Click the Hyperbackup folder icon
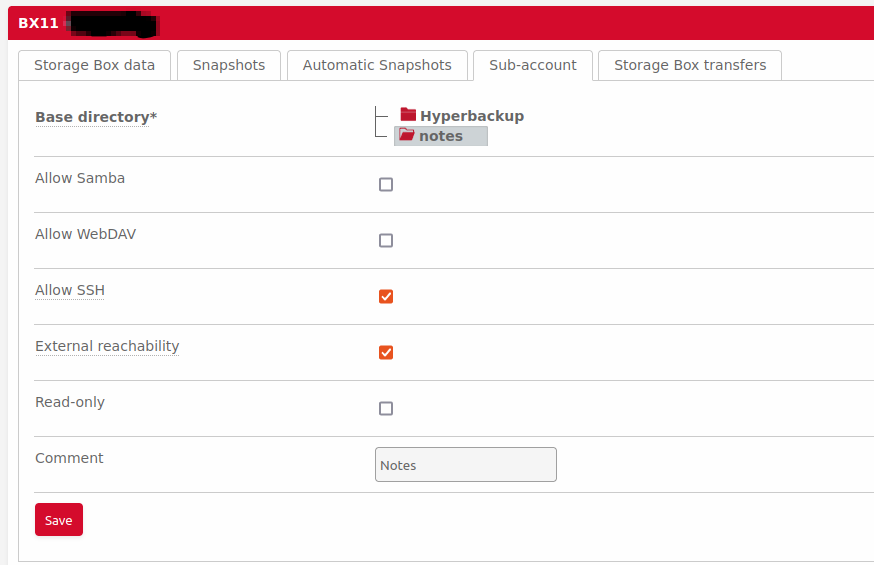The width and height of the screenshot is (874, 565). coord(408,115)
